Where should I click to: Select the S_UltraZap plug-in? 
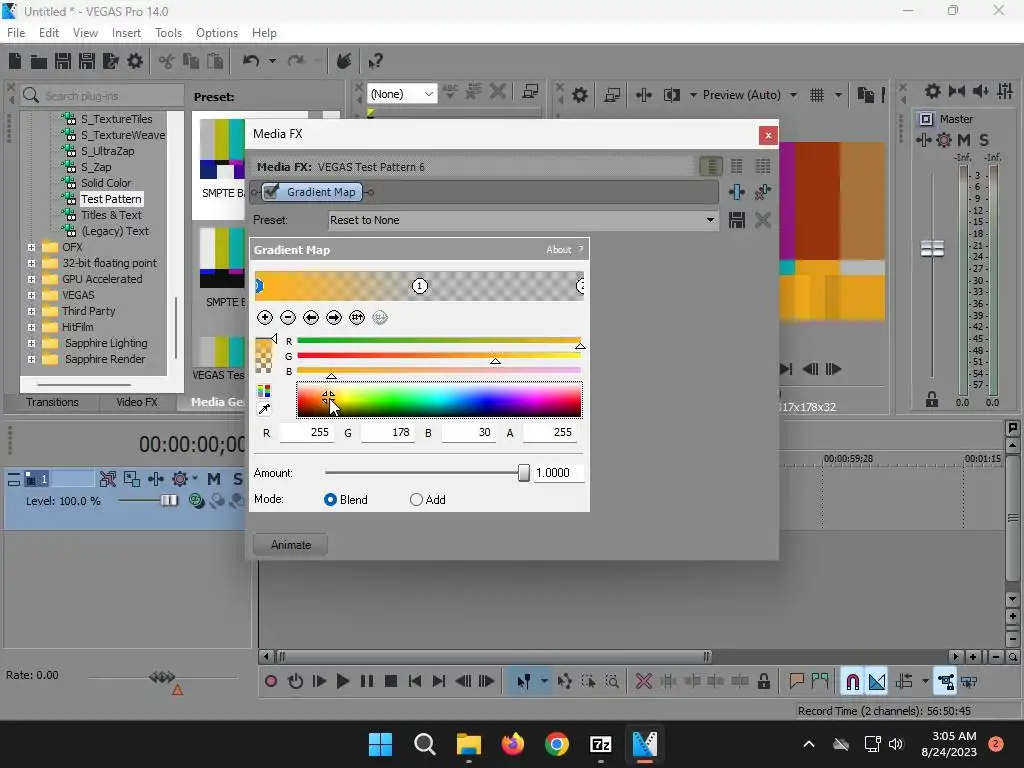107,151
